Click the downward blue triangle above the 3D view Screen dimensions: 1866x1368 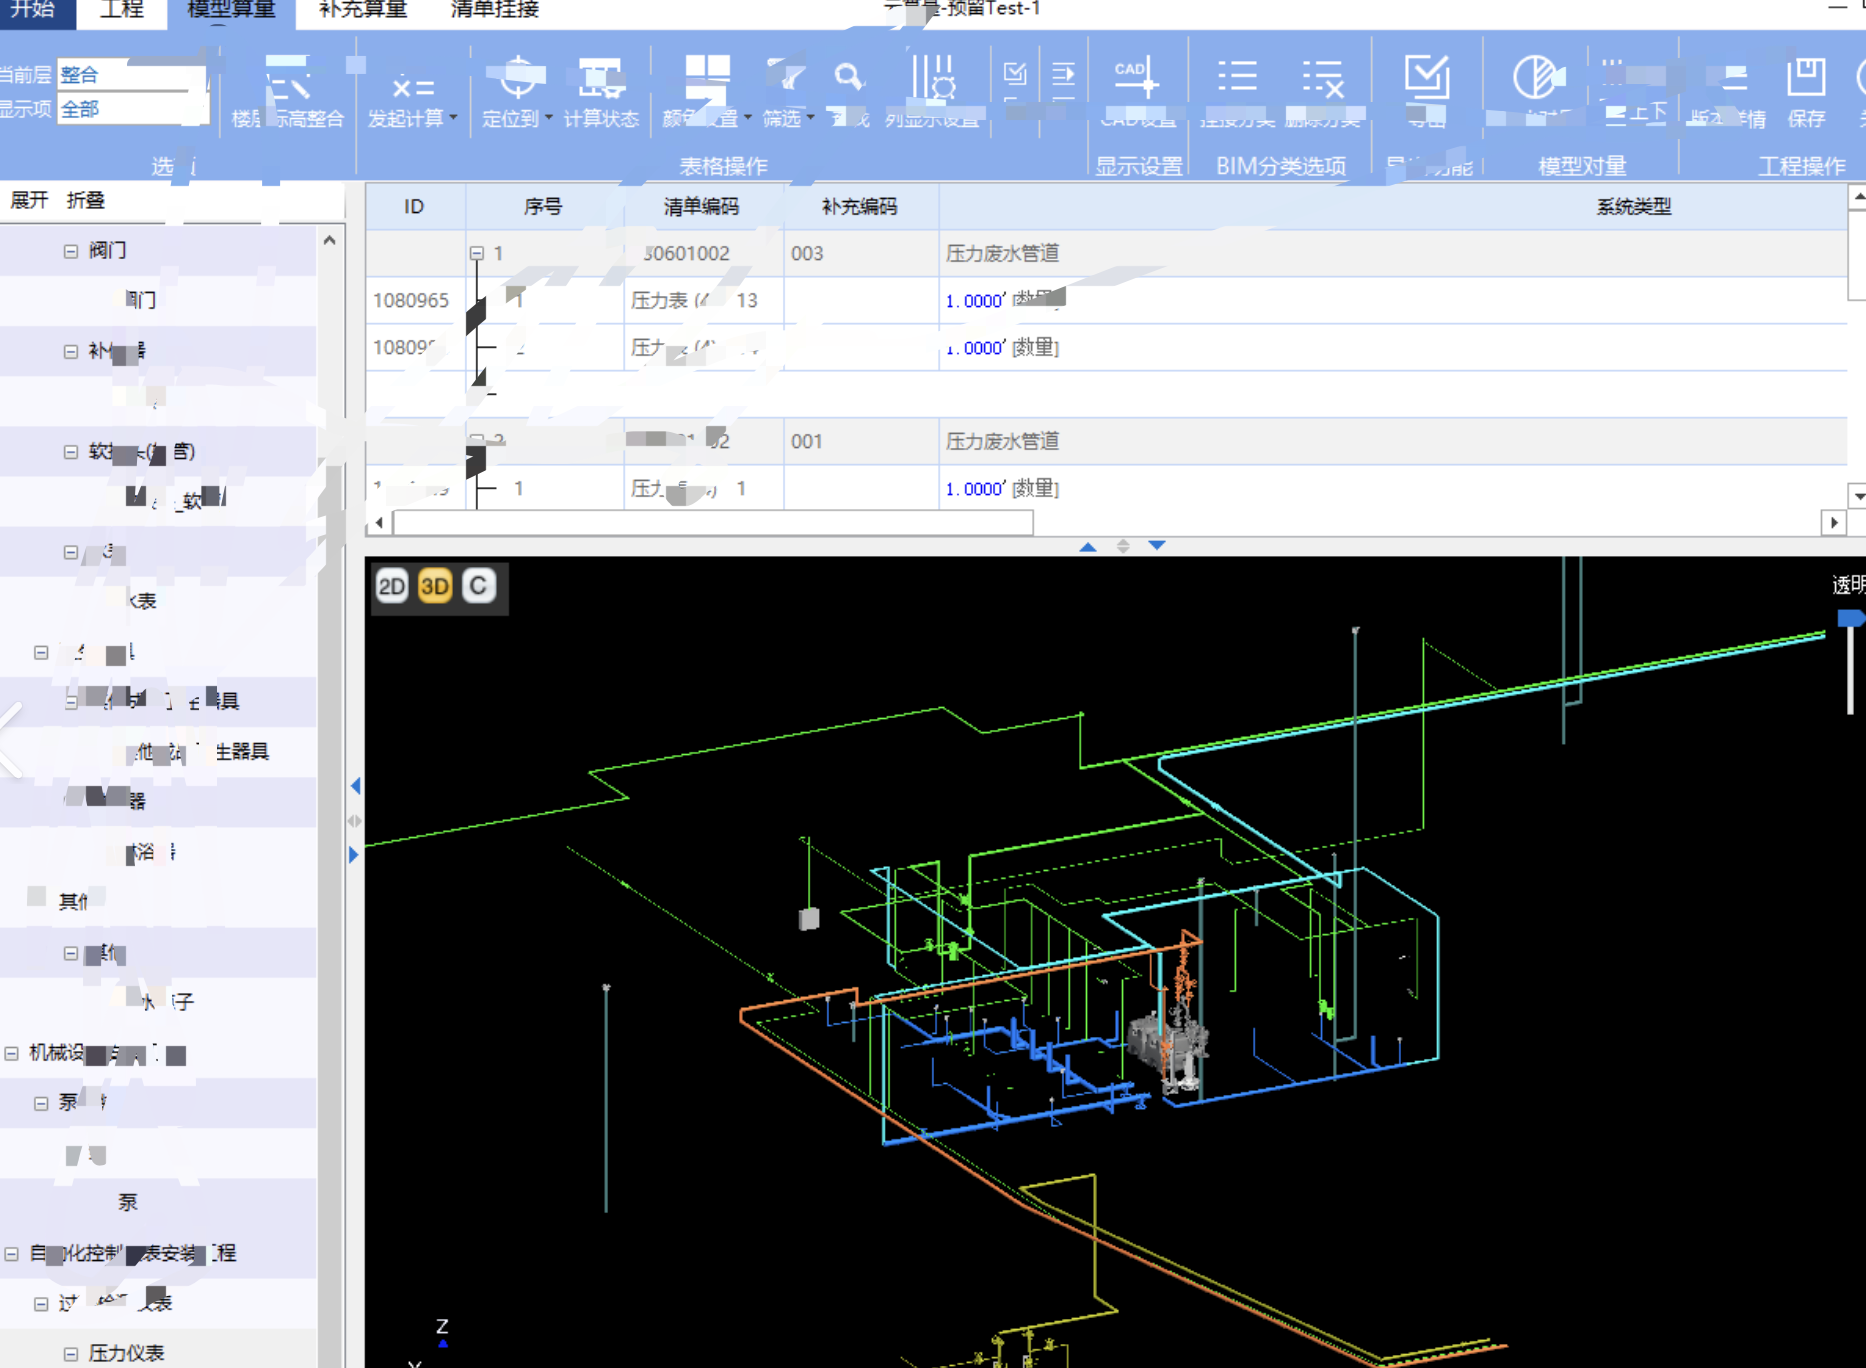1157,546
